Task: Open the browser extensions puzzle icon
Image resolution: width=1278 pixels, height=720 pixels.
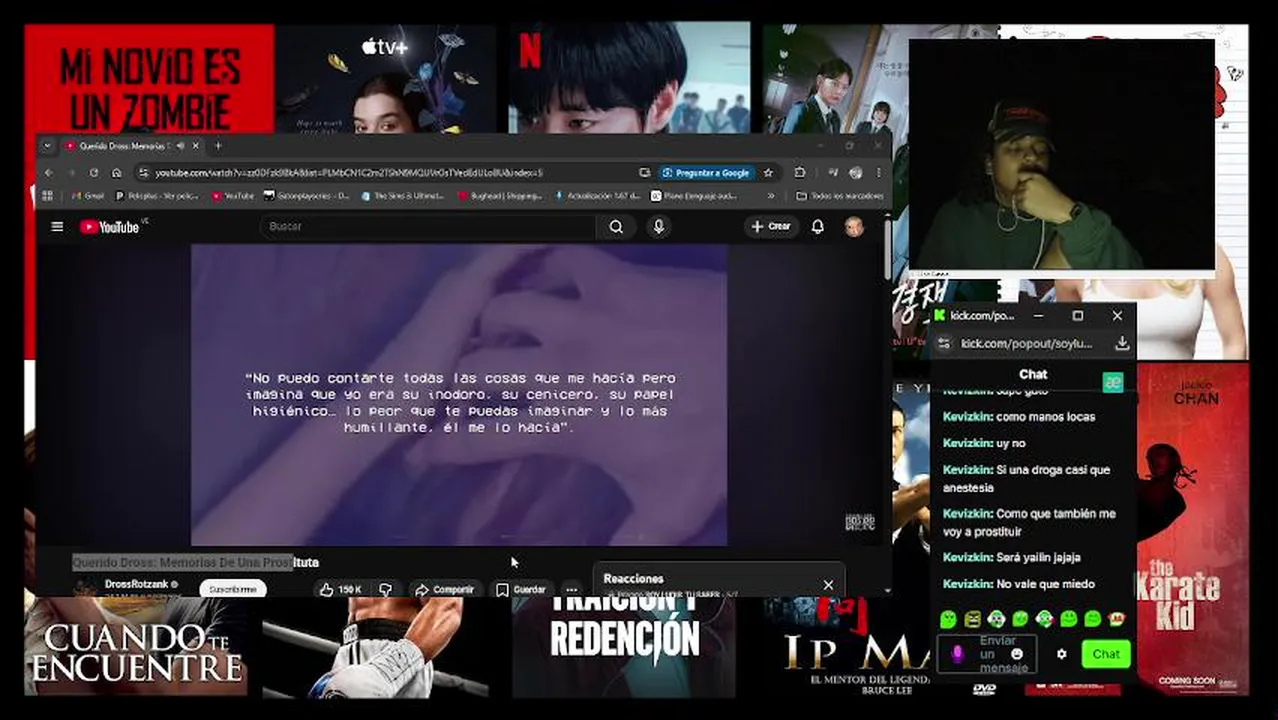Action: point(800,173)
